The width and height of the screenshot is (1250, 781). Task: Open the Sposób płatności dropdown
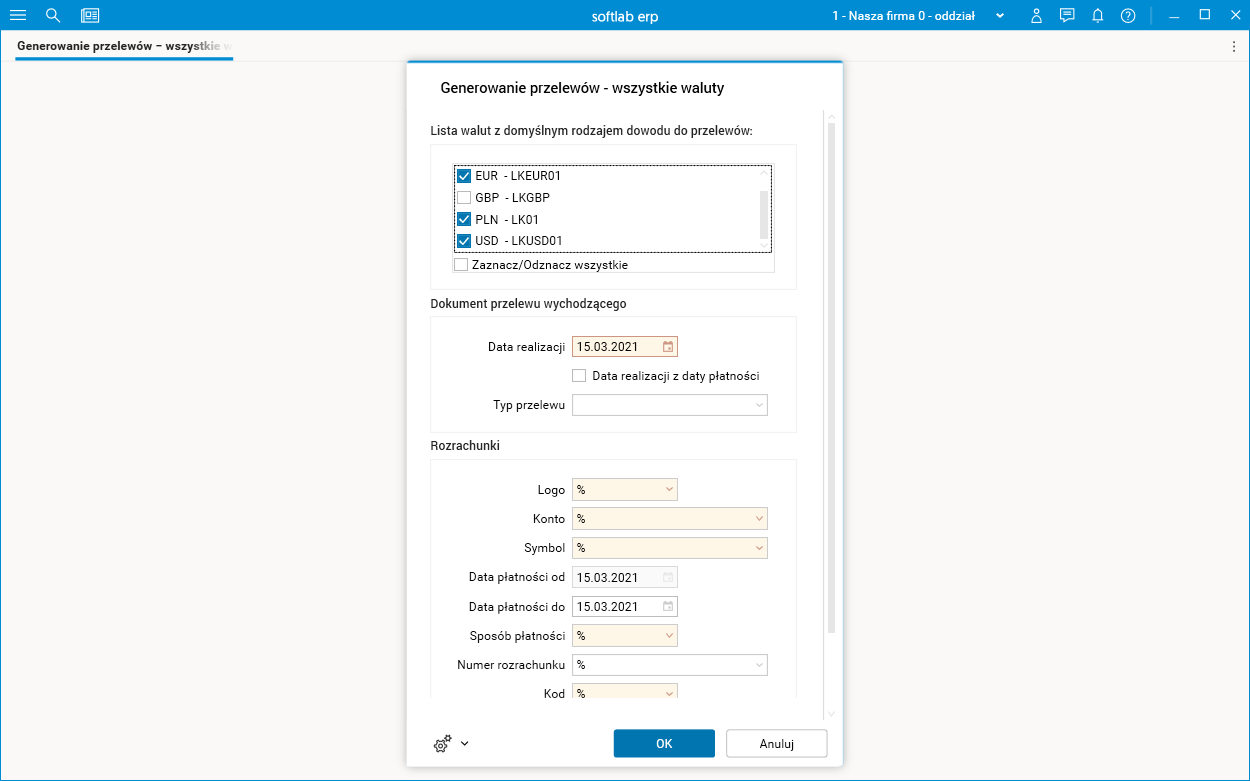pos(669,635)
